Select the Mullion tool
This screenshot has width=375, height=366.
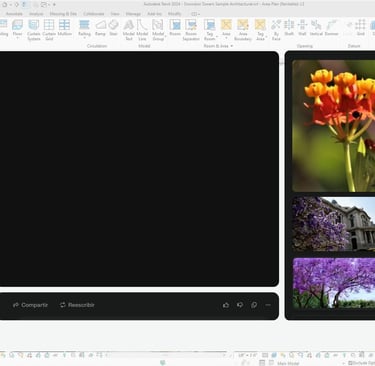click(x=65, y=27)
